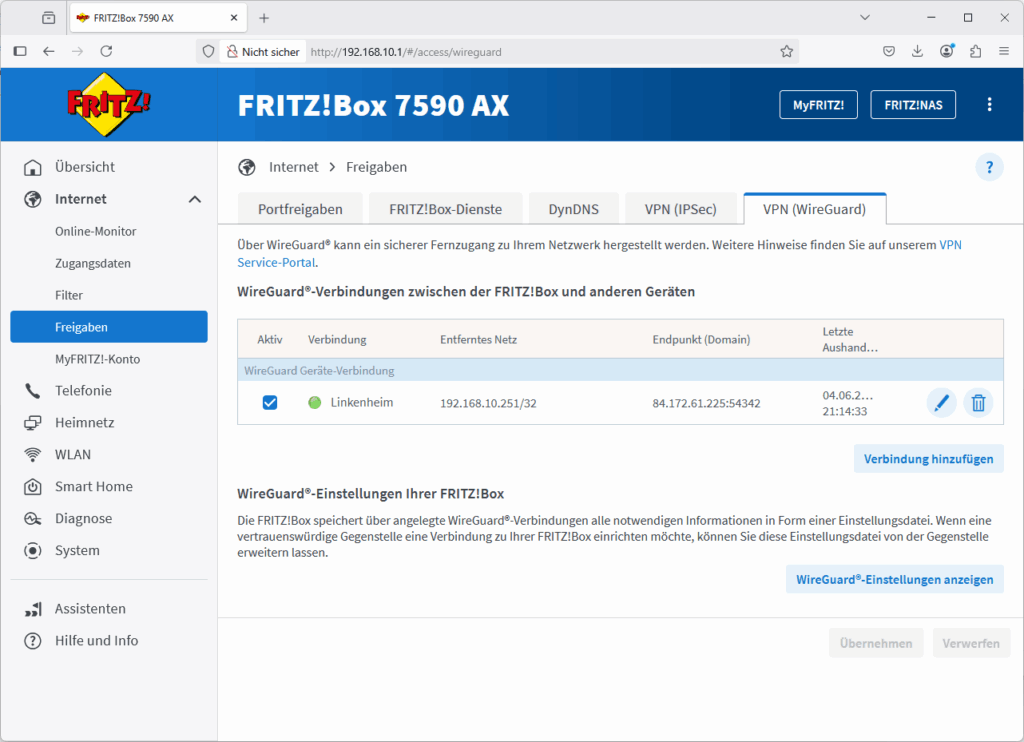
Task: Click the Telefonie phone icon
Action: (33, 391)
